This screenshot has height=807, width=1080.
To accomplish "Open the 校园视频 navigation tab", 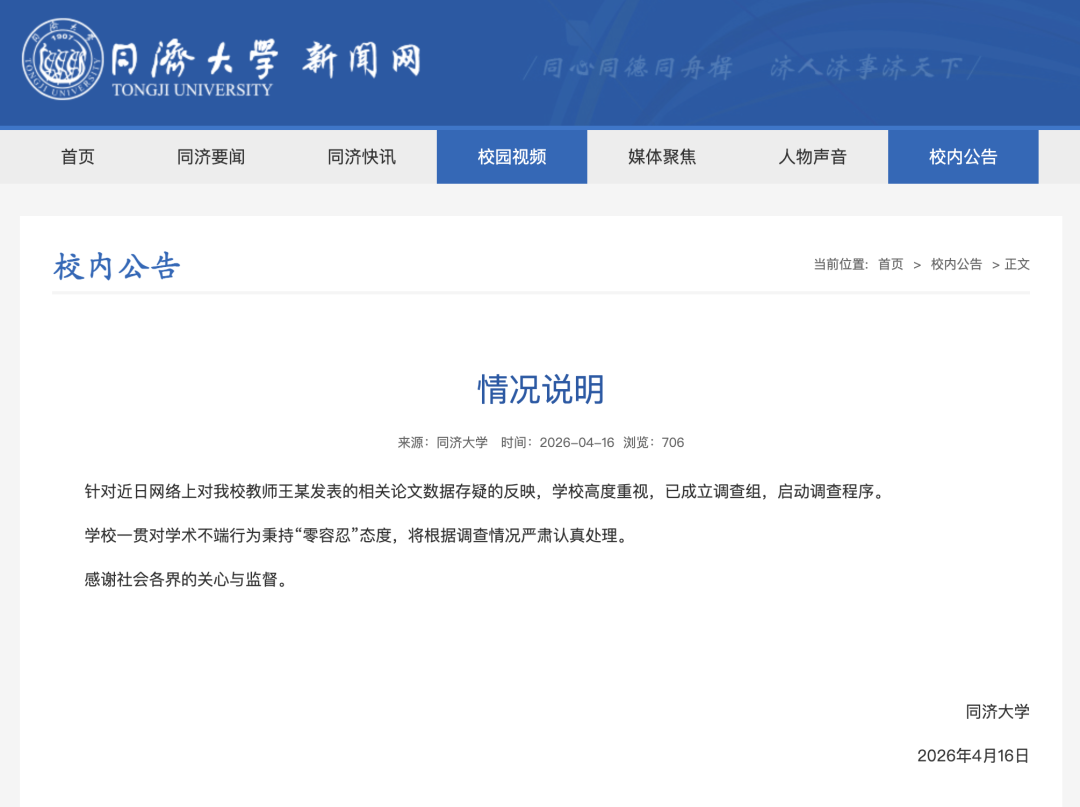I will [x=512, y=157].
